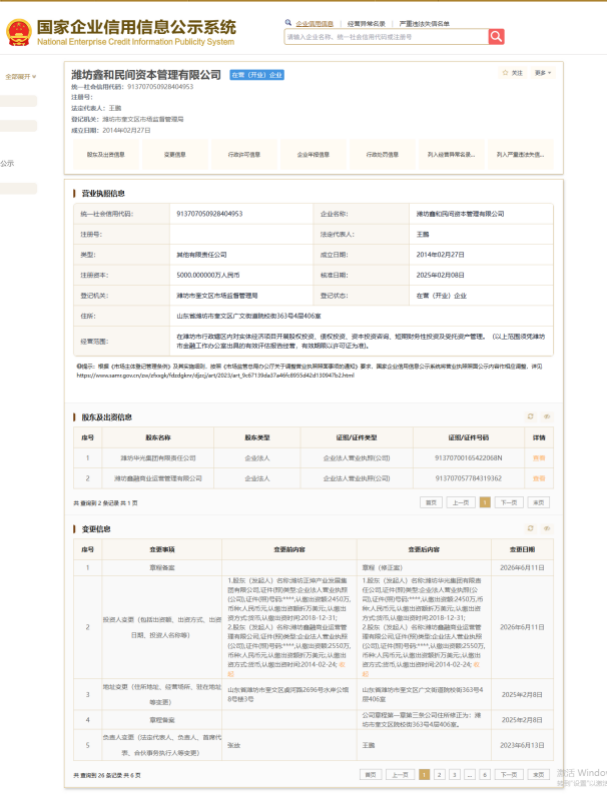
Task: Click 末页 in shareholder table pagination
Action: coord(538,503)
